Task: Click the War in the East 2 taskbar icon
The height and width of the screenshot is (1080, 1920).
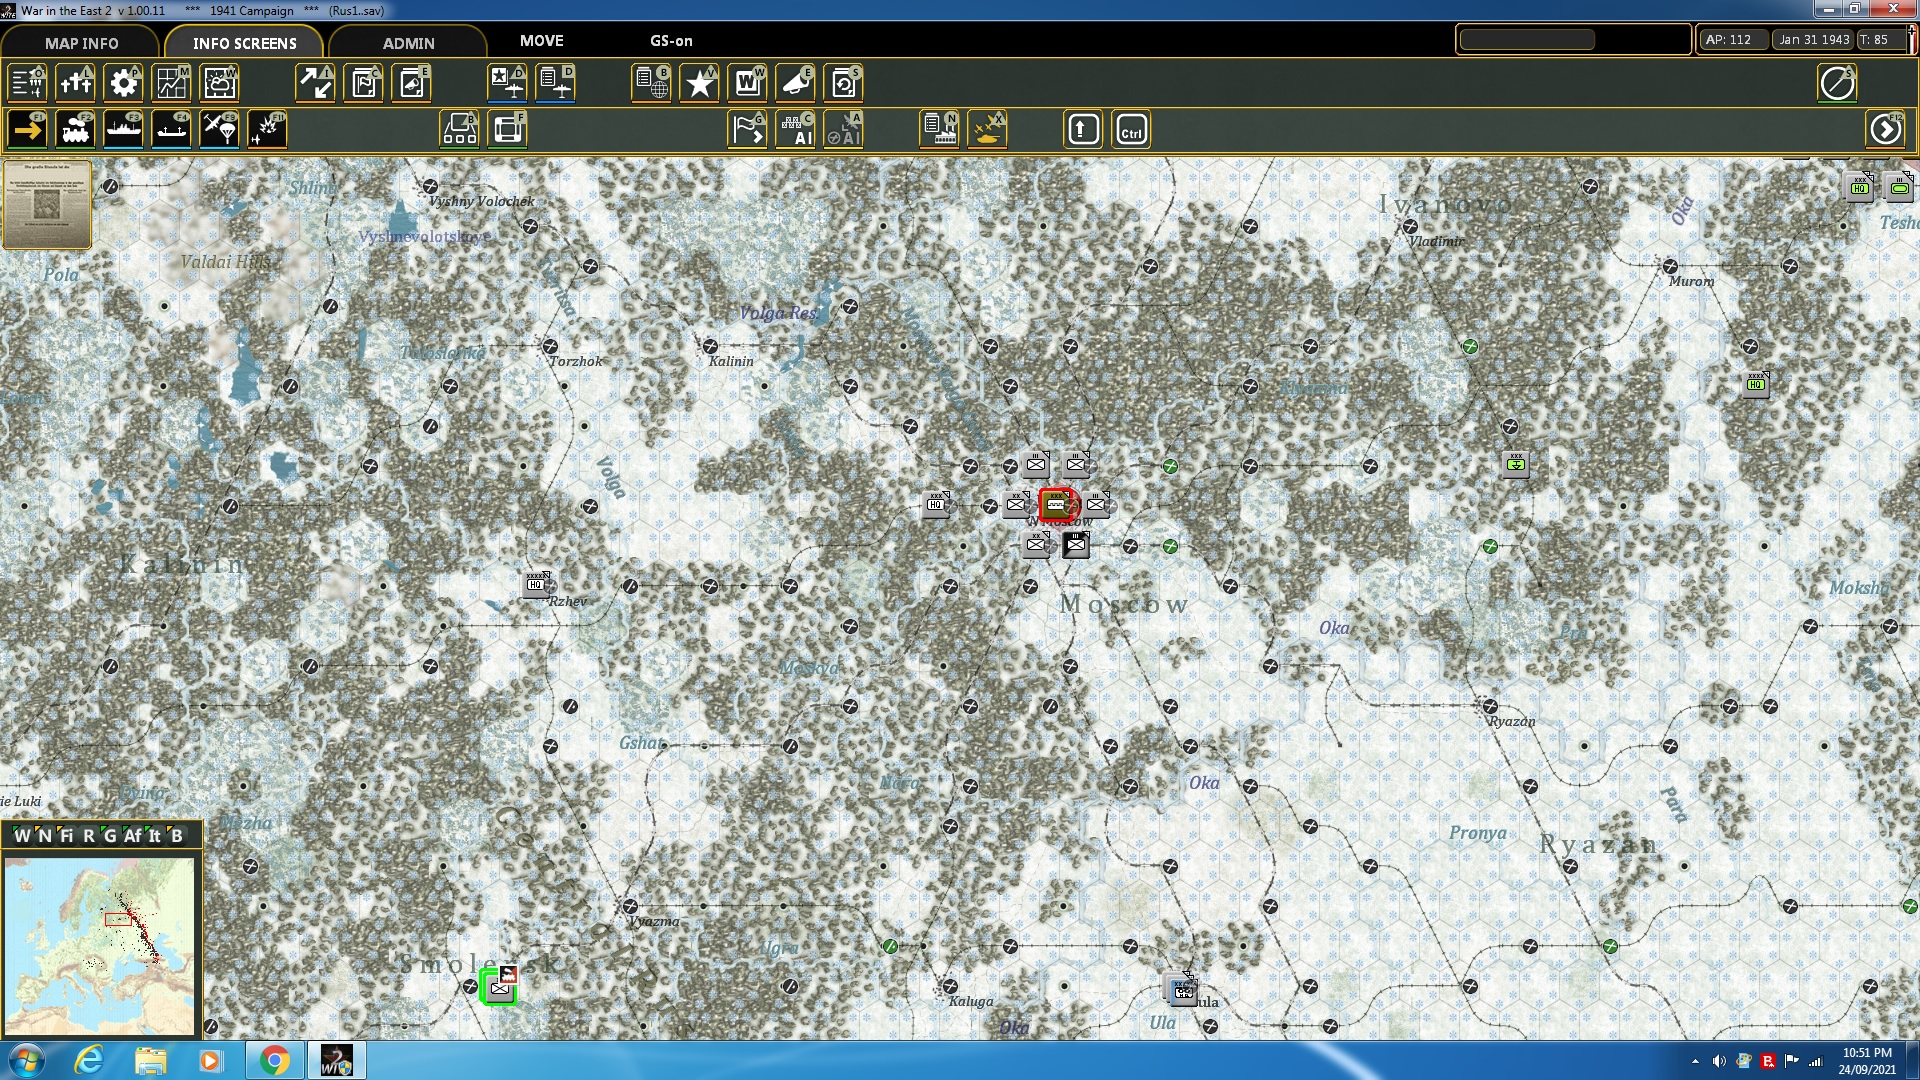Action: [336, 1060]
